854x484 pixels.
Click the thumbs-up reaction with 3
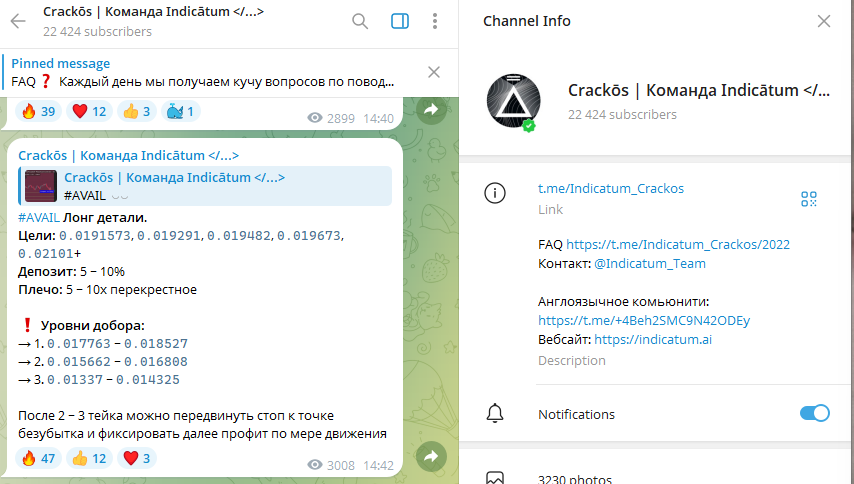pos(137,111)
